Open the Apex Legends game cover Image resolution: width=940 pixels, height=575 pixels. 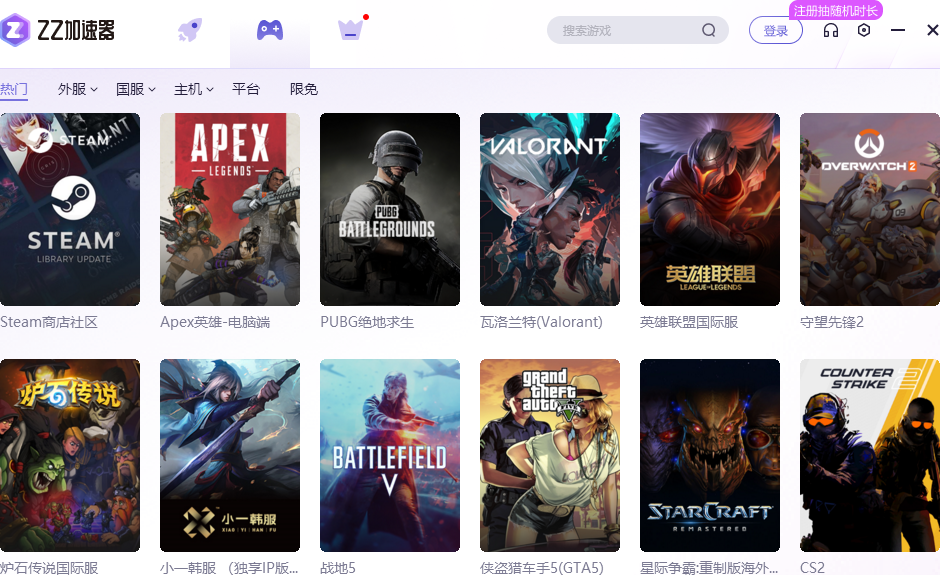pyautogui.click(x=230, y=209)
